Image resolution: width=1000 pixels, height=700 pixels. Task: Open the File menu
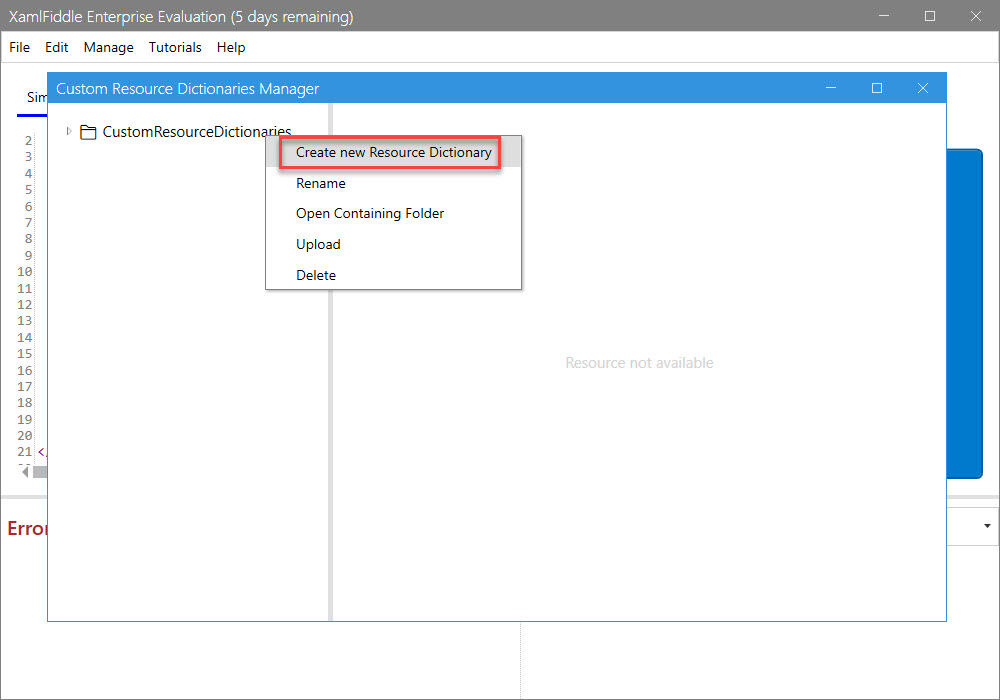coord(19,47)
